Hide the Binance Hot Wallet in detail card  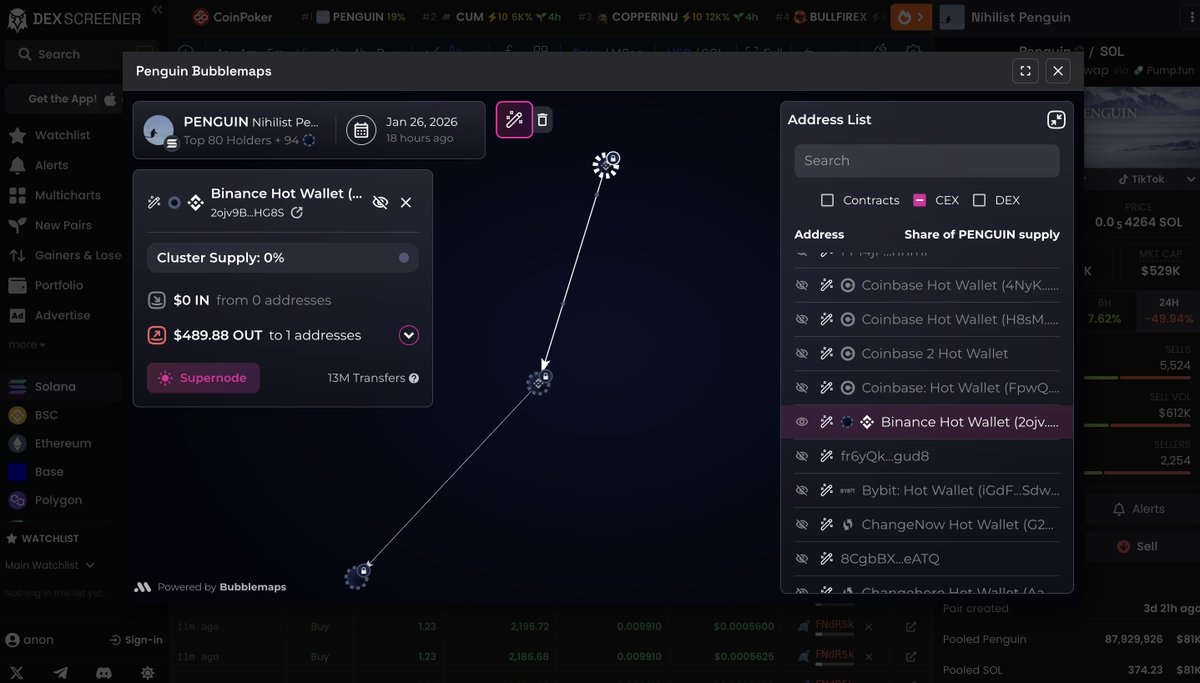coord(380,202)
